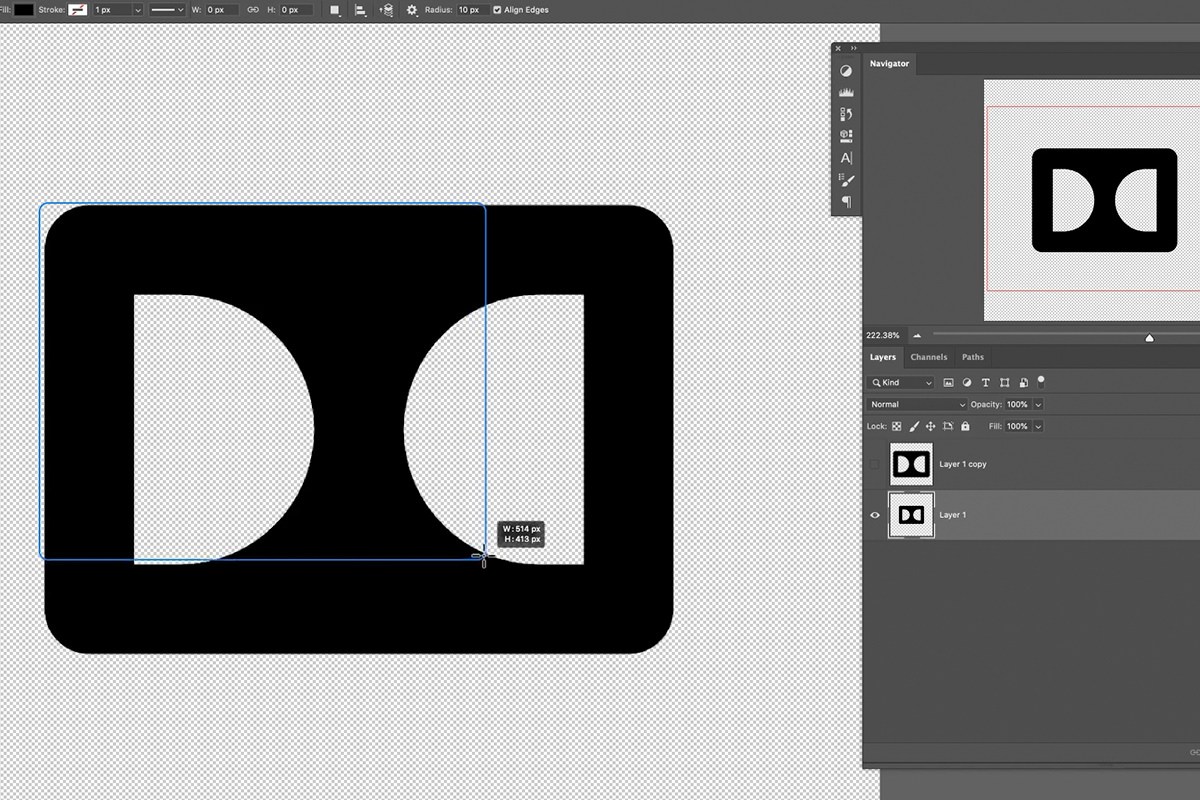Open the layer Fill dropdown arrow
1200x800 pixels.
click(x=1038, y=426)
